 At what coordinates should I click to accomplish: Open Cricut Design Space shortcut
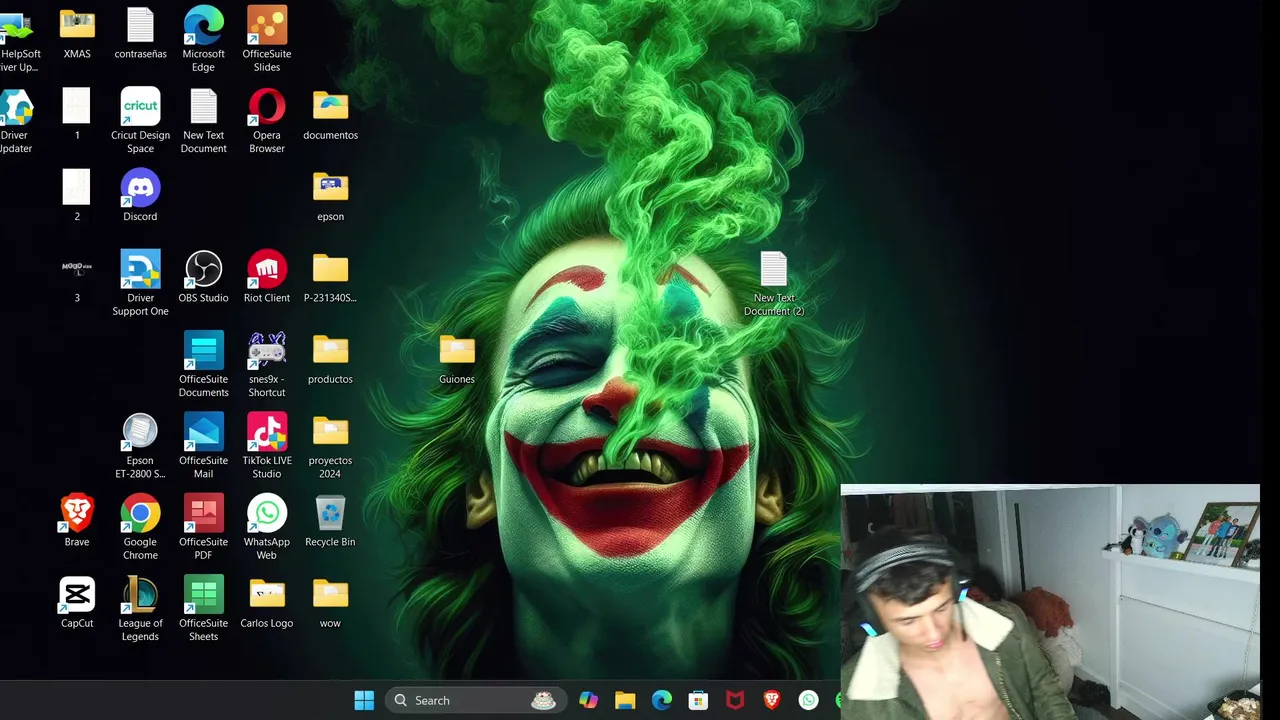[x=140, y=121]
